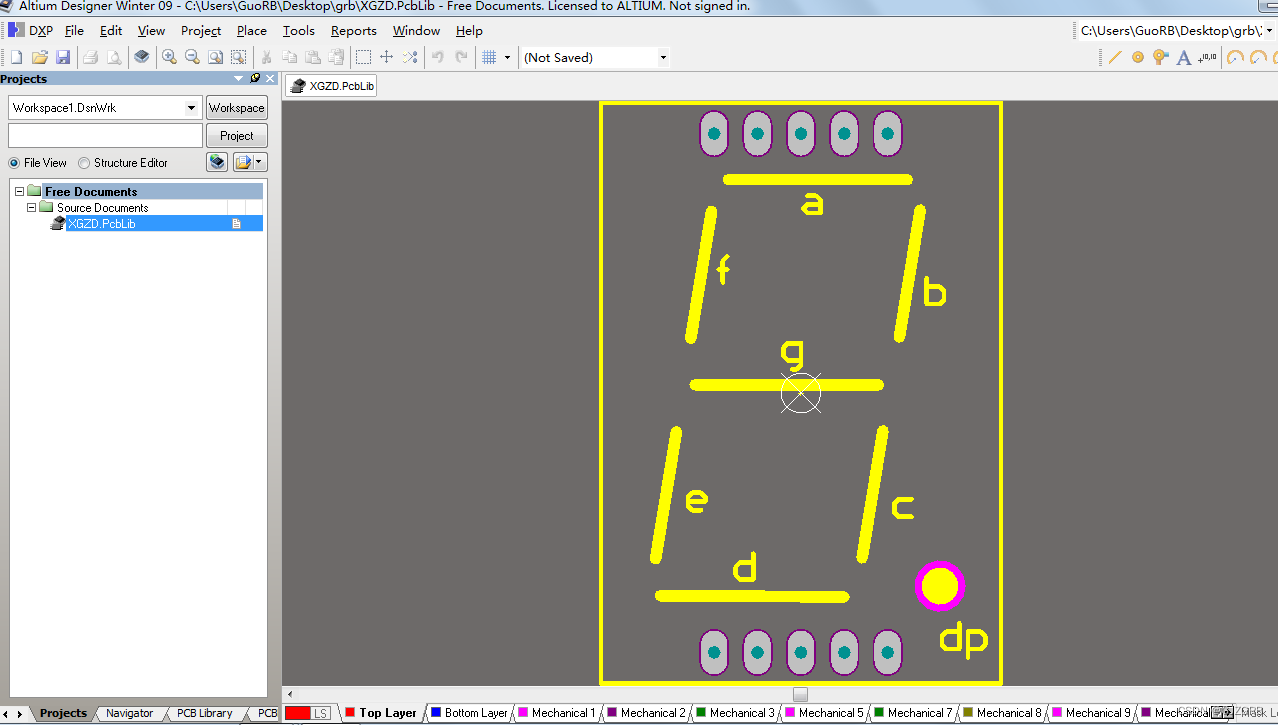Select the Place Line tool
This screenshot has width=1278, height=725.
pyautogui.click(x=1115, y=57)
